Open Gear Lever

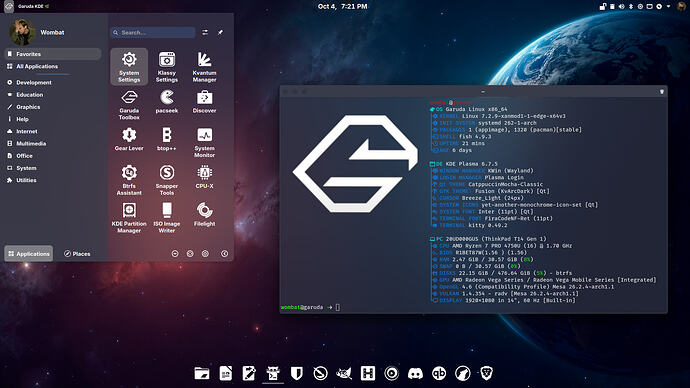pyautogui.click(x=129, y=139)
